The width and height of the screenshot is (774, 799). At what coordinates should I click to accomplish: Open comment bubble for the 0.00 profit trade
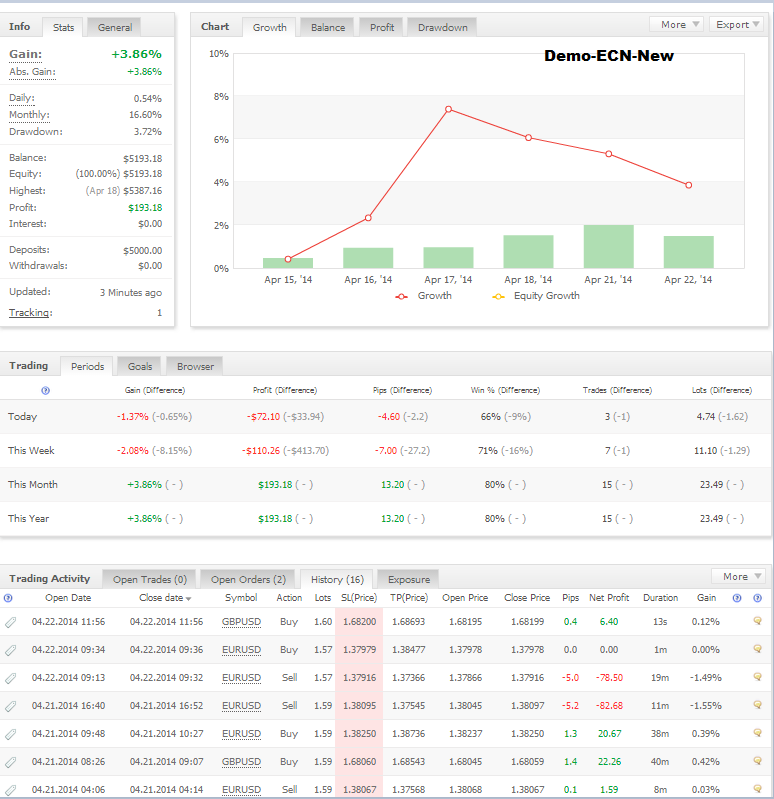point(758,649)
